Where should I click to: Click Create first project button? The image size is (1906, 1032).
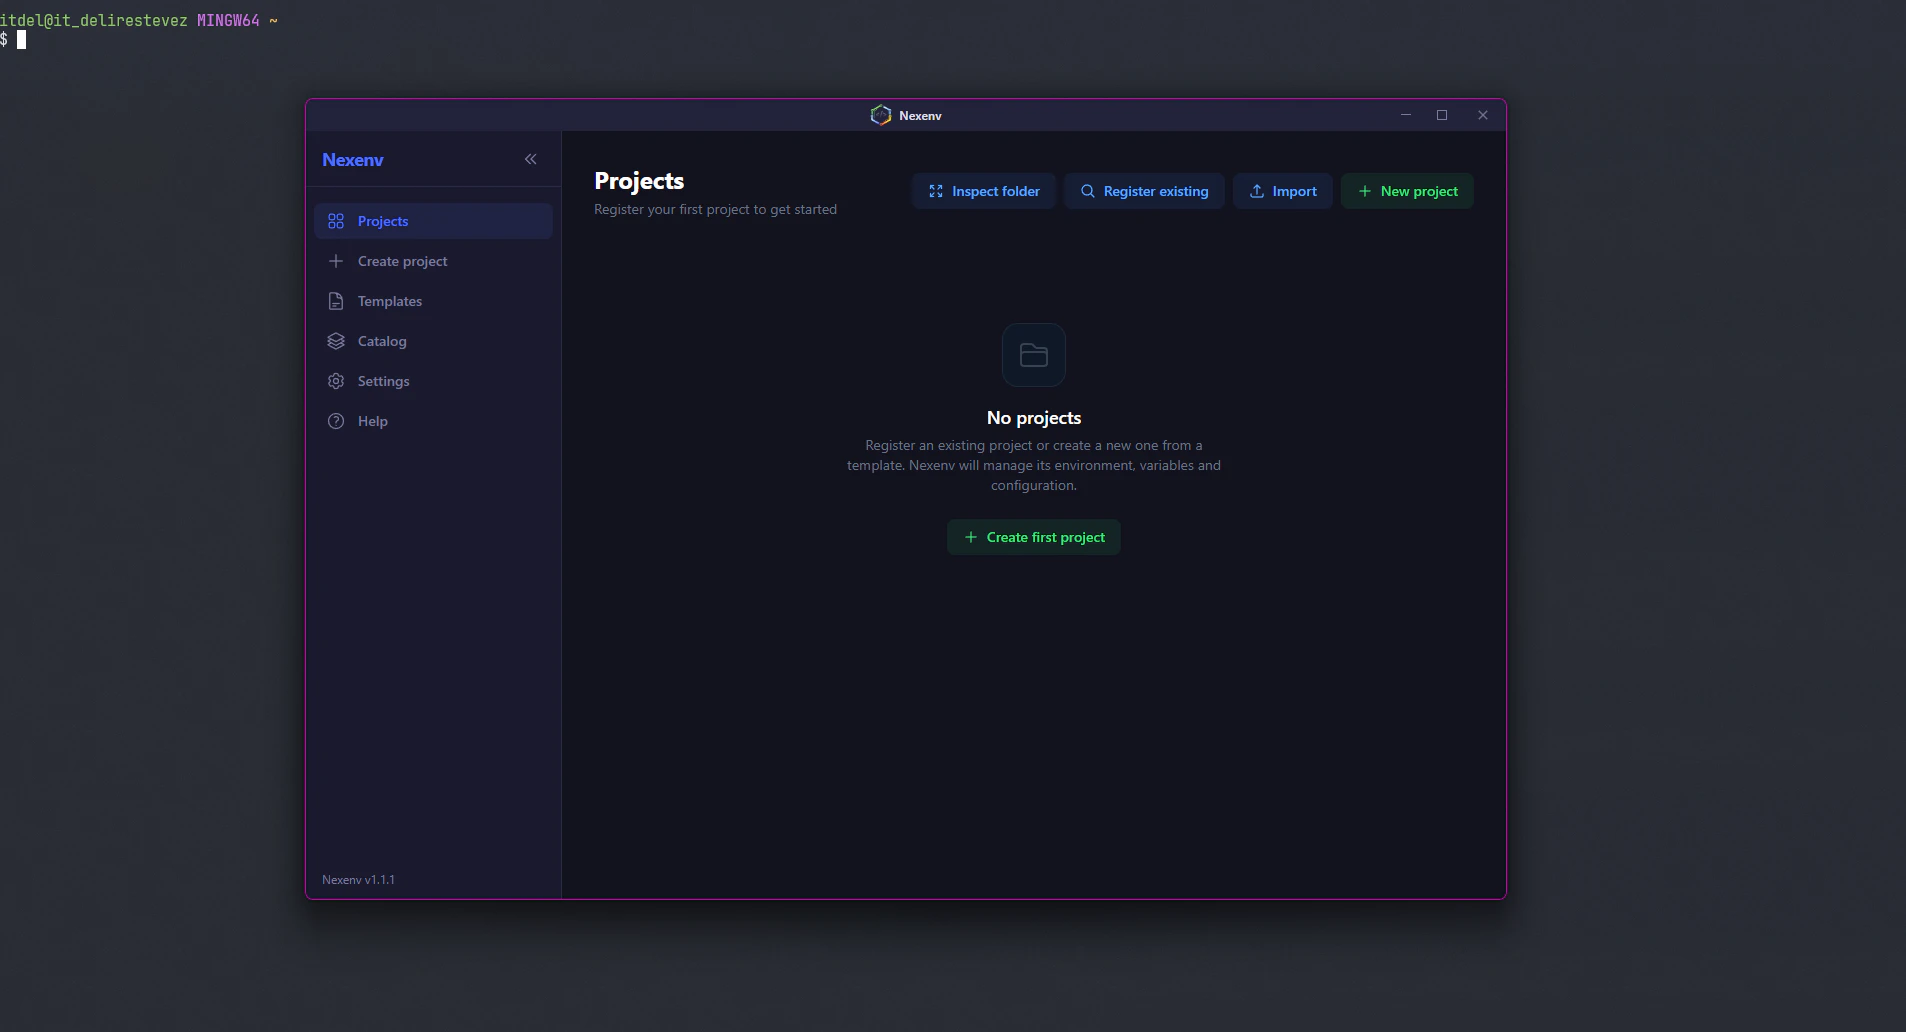1034,537
